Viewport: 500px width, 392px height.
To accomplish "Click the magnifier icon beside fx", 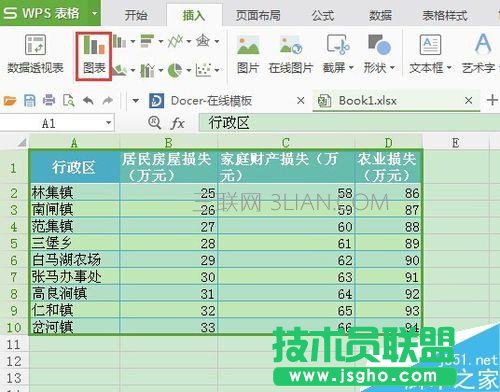I will pyautogui.click(x=154, y=123).
